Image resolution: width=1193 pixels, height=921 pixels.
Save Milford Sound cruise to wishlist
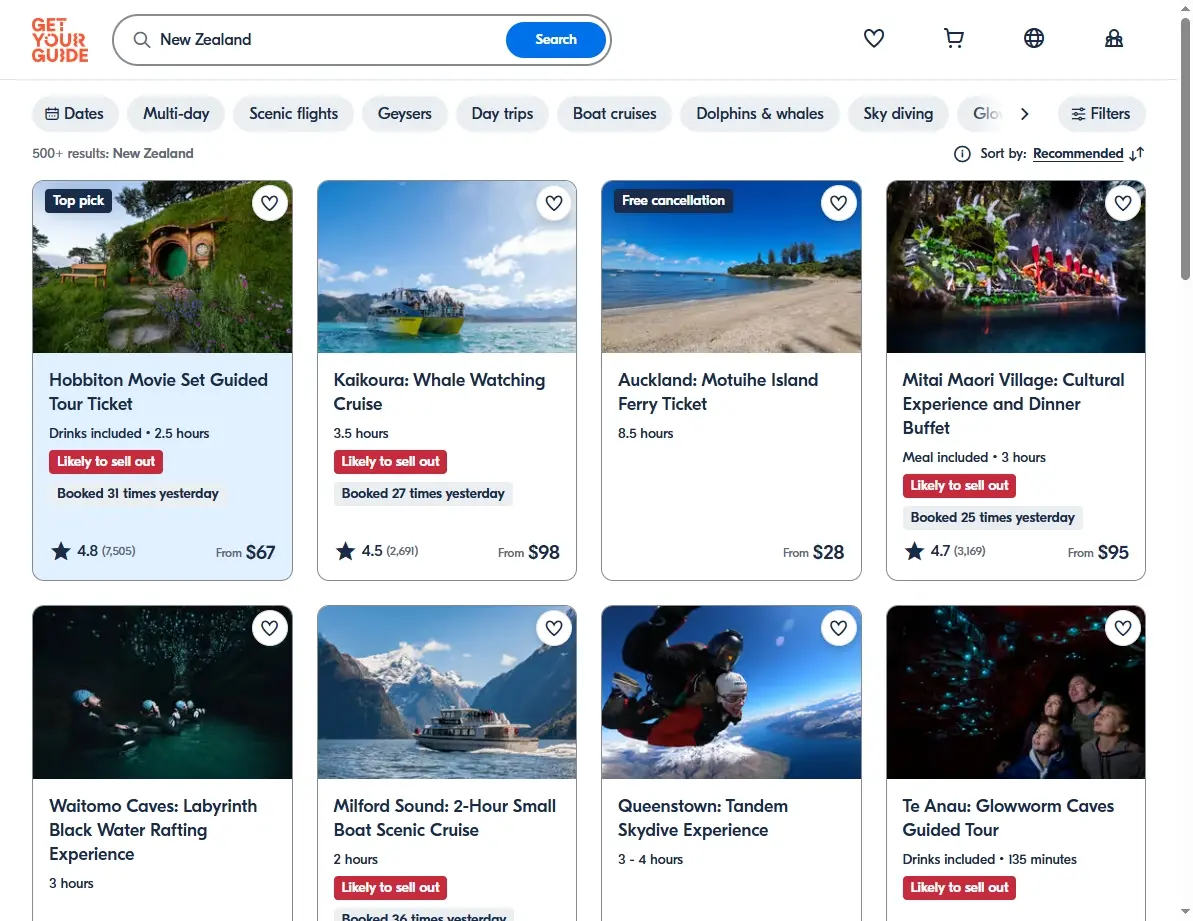(554, 628)
